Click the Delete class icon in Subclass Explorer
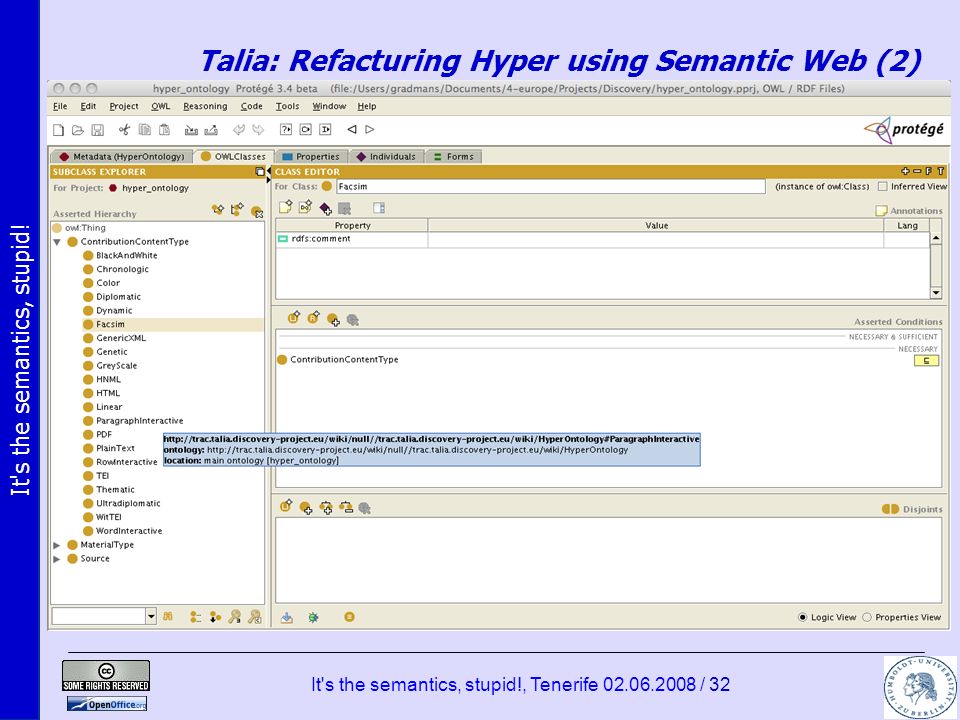This screenshot has height=720, width=960. [x=257, y=212]
